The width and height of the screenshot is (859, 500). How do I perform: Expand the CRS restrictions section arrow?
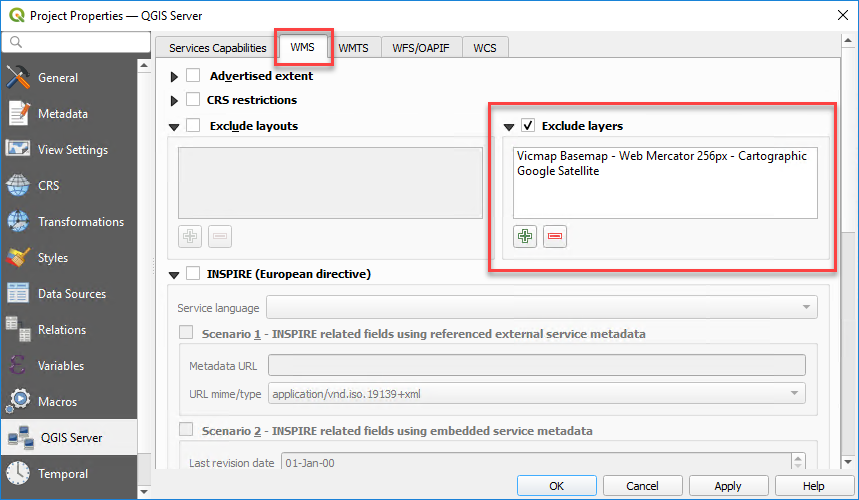(x=174, y=101)
